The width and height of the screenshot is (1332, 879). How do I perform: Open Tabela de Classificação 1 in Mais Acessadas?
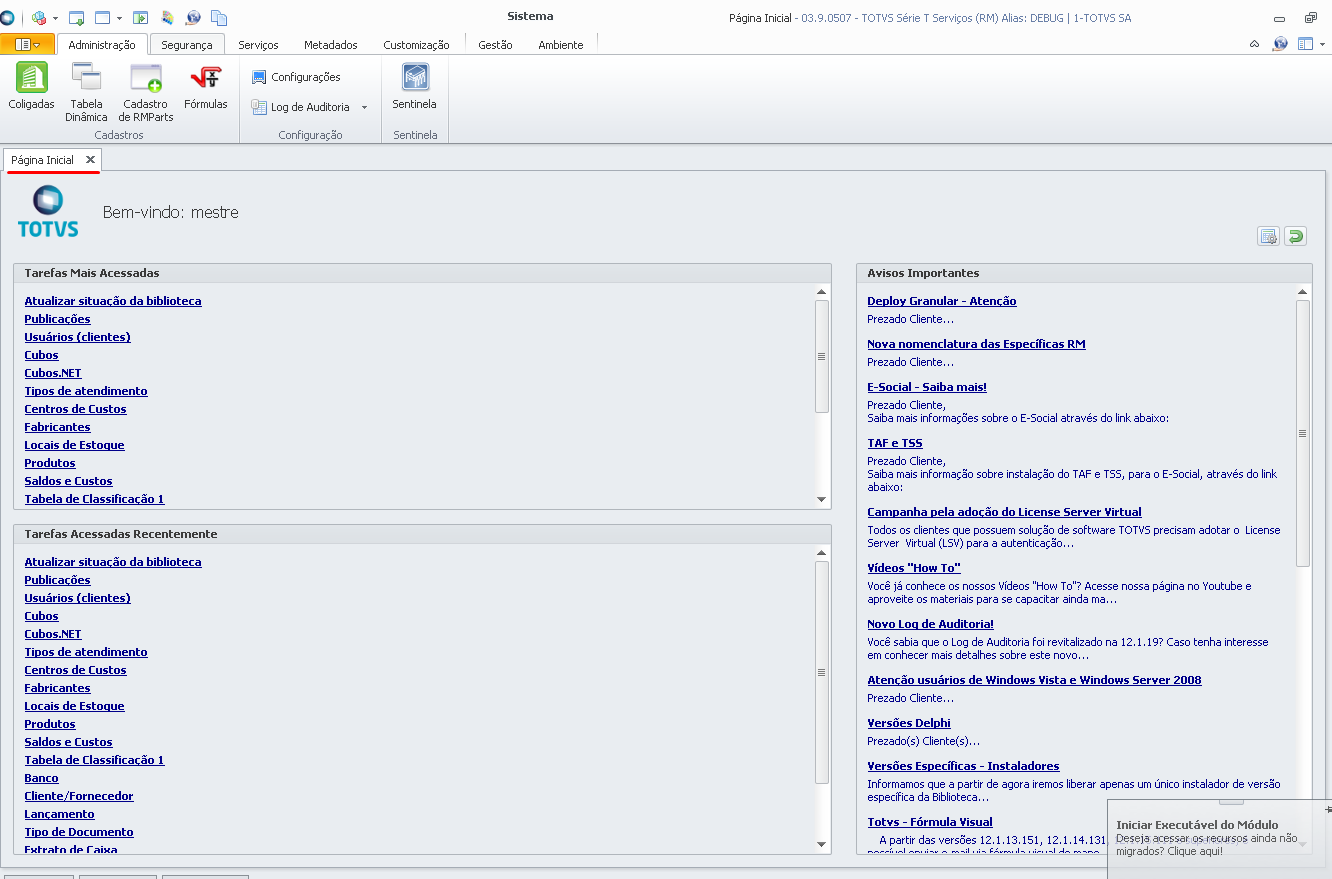tap(94, 499)
